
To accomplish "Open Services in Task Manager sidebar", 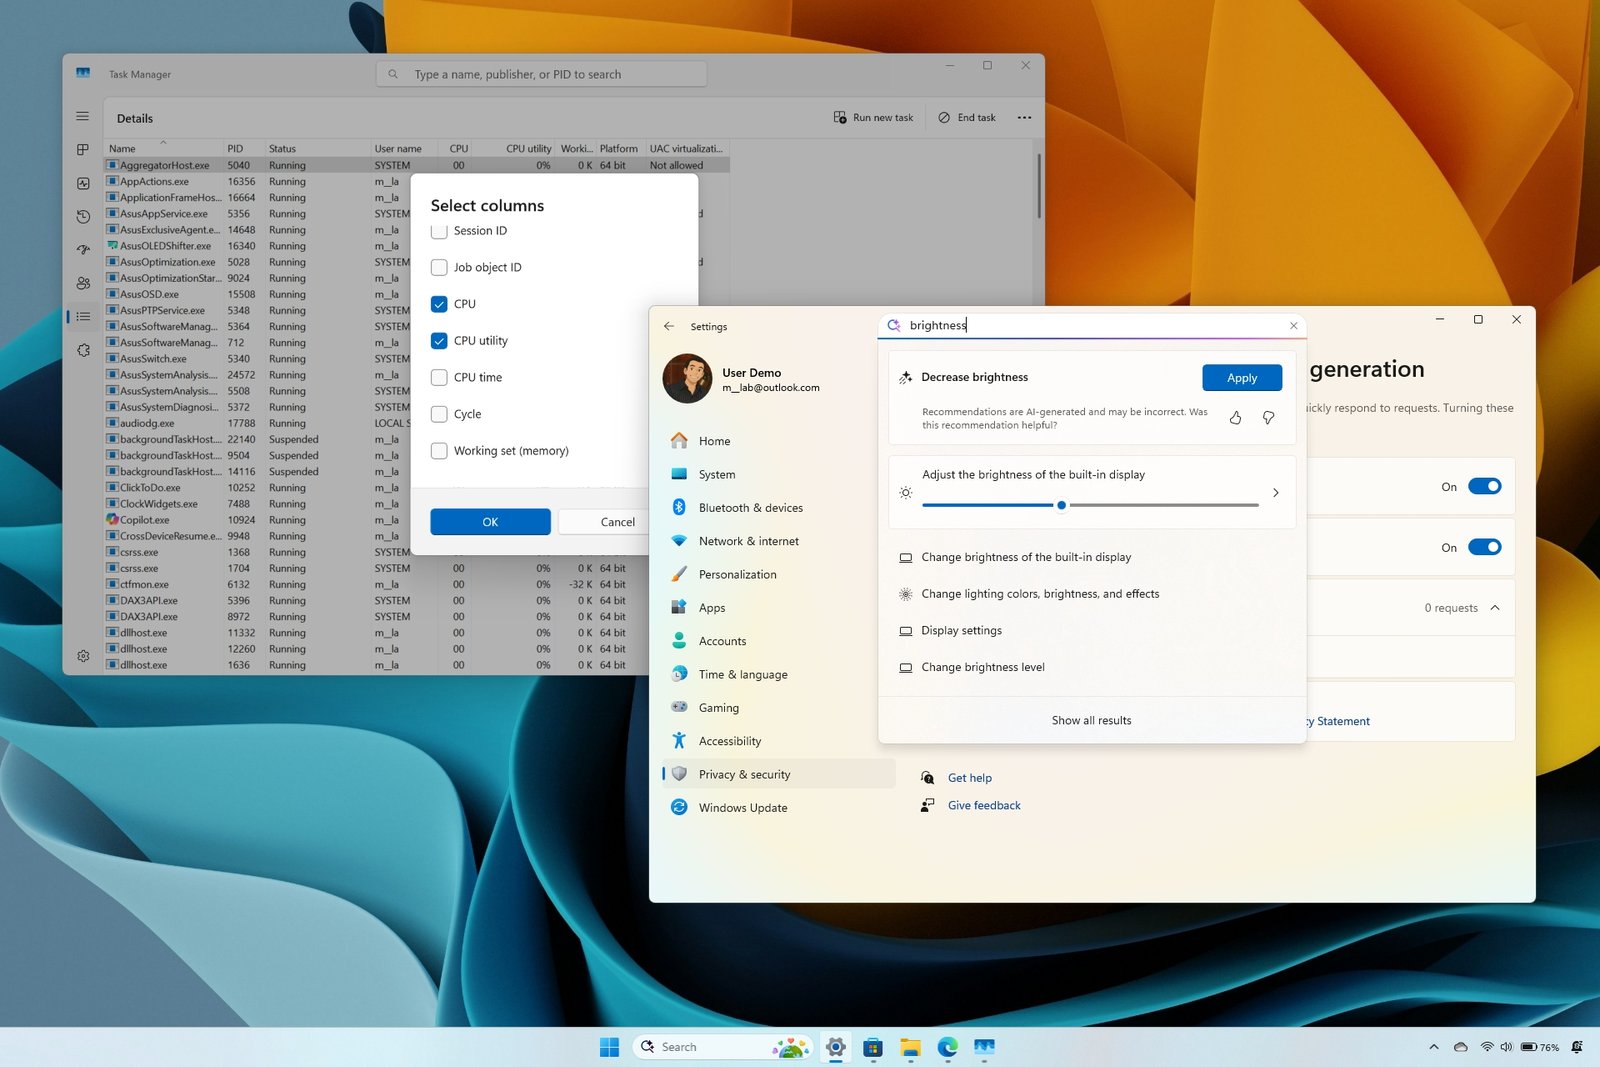I will pos(83,349).
